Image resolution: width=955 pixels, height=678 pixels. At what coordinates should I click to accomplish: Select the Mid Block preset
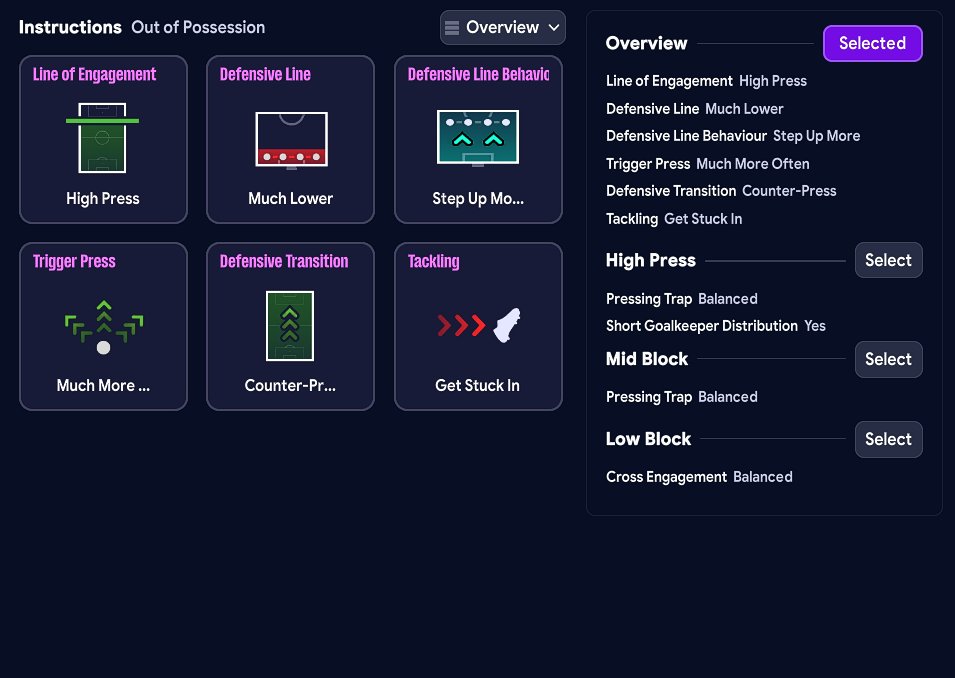[x=888, y=359]
